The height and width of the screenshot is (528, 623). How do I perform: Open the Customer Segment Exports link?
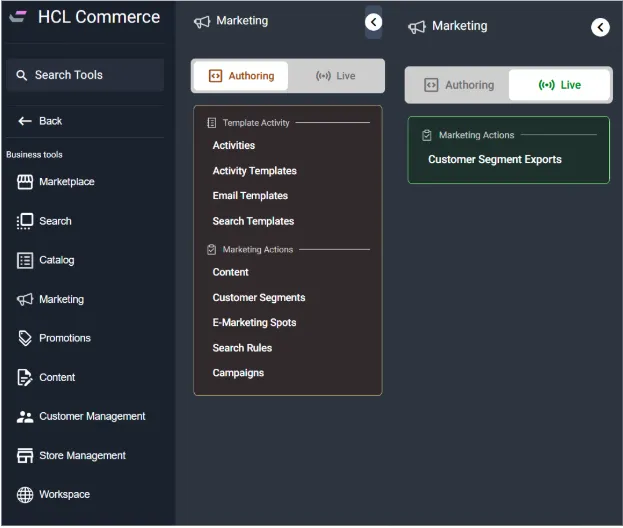pyautogui.click(x=494, y=160)
